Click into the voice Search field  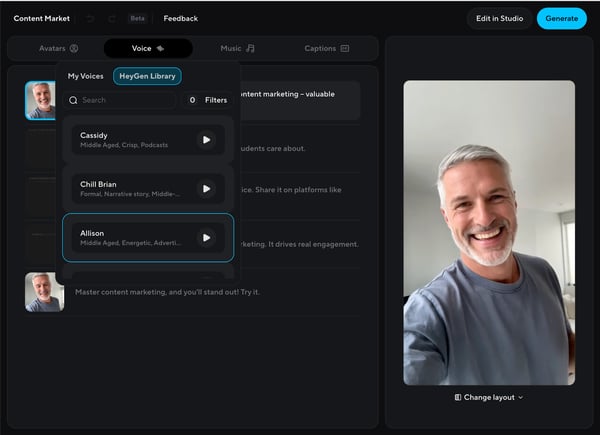click(125, 100)
